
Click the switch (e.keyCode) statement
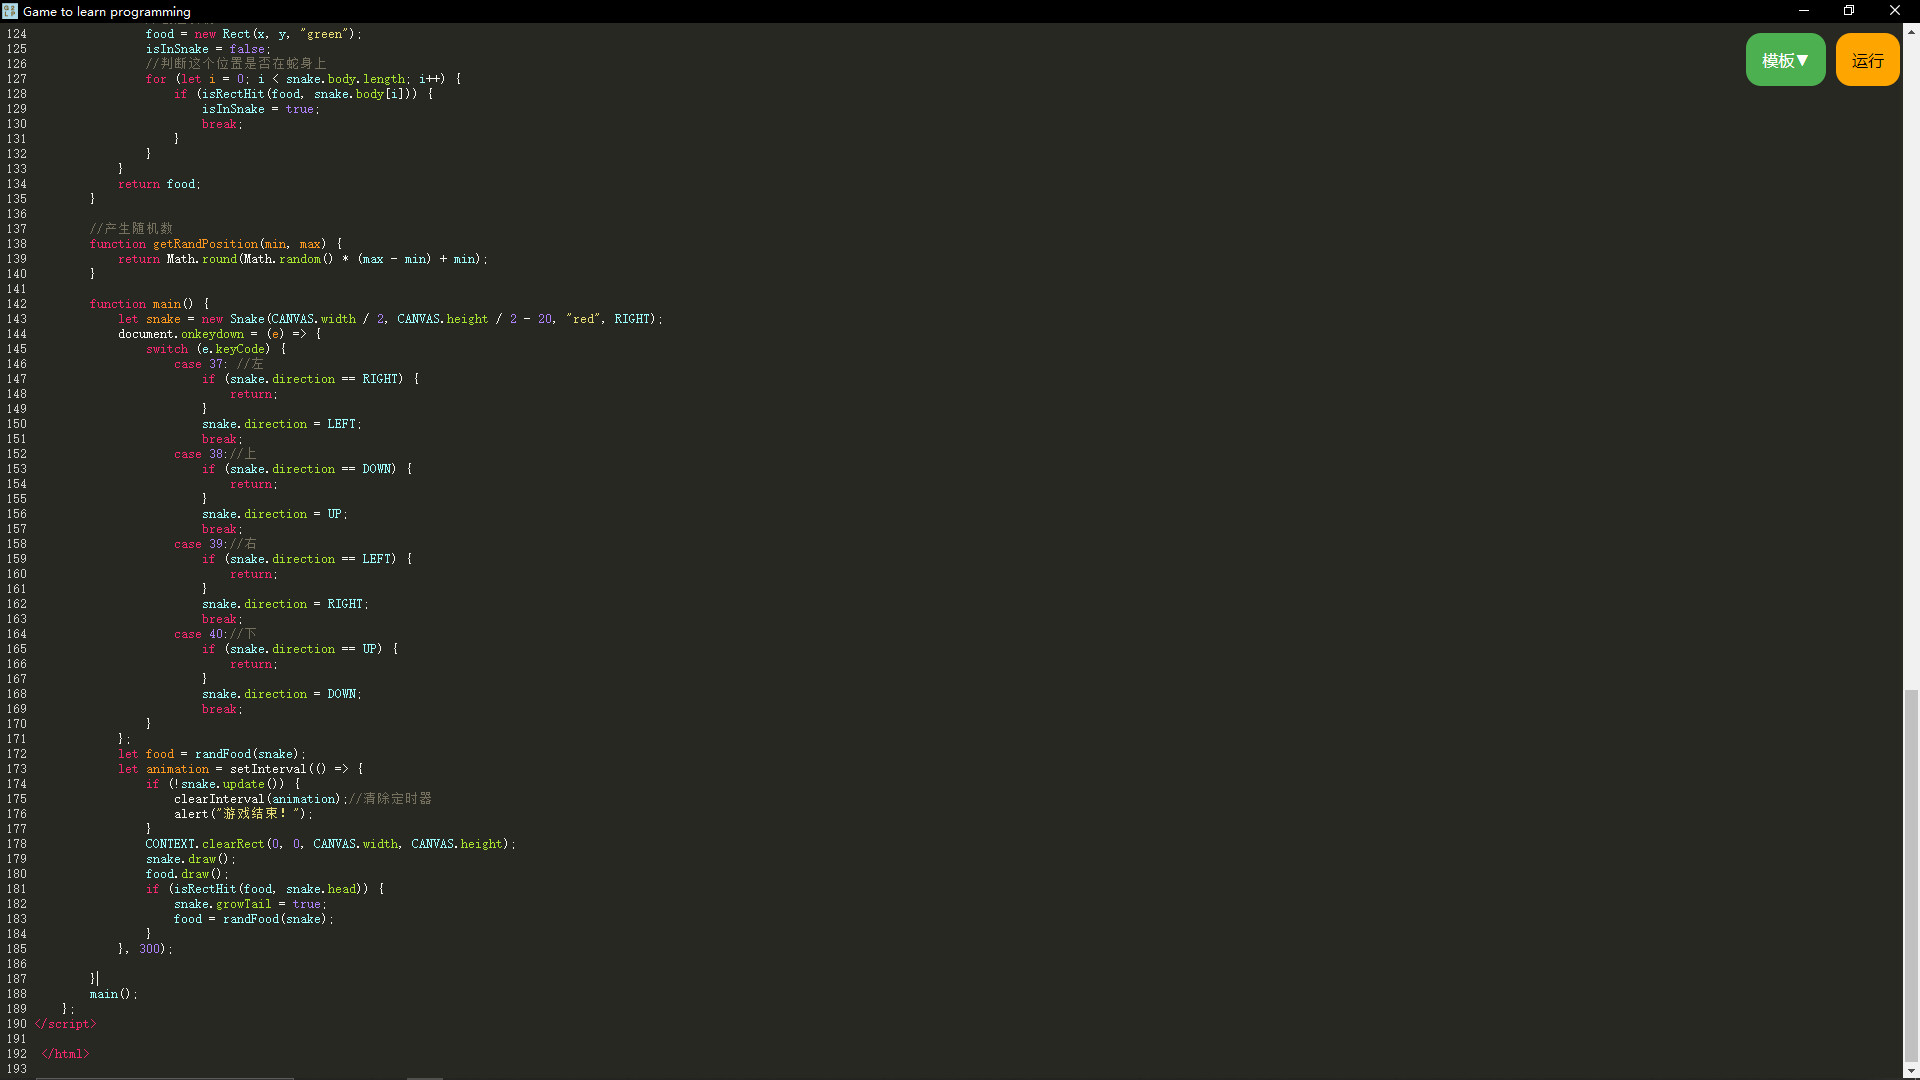215,348
